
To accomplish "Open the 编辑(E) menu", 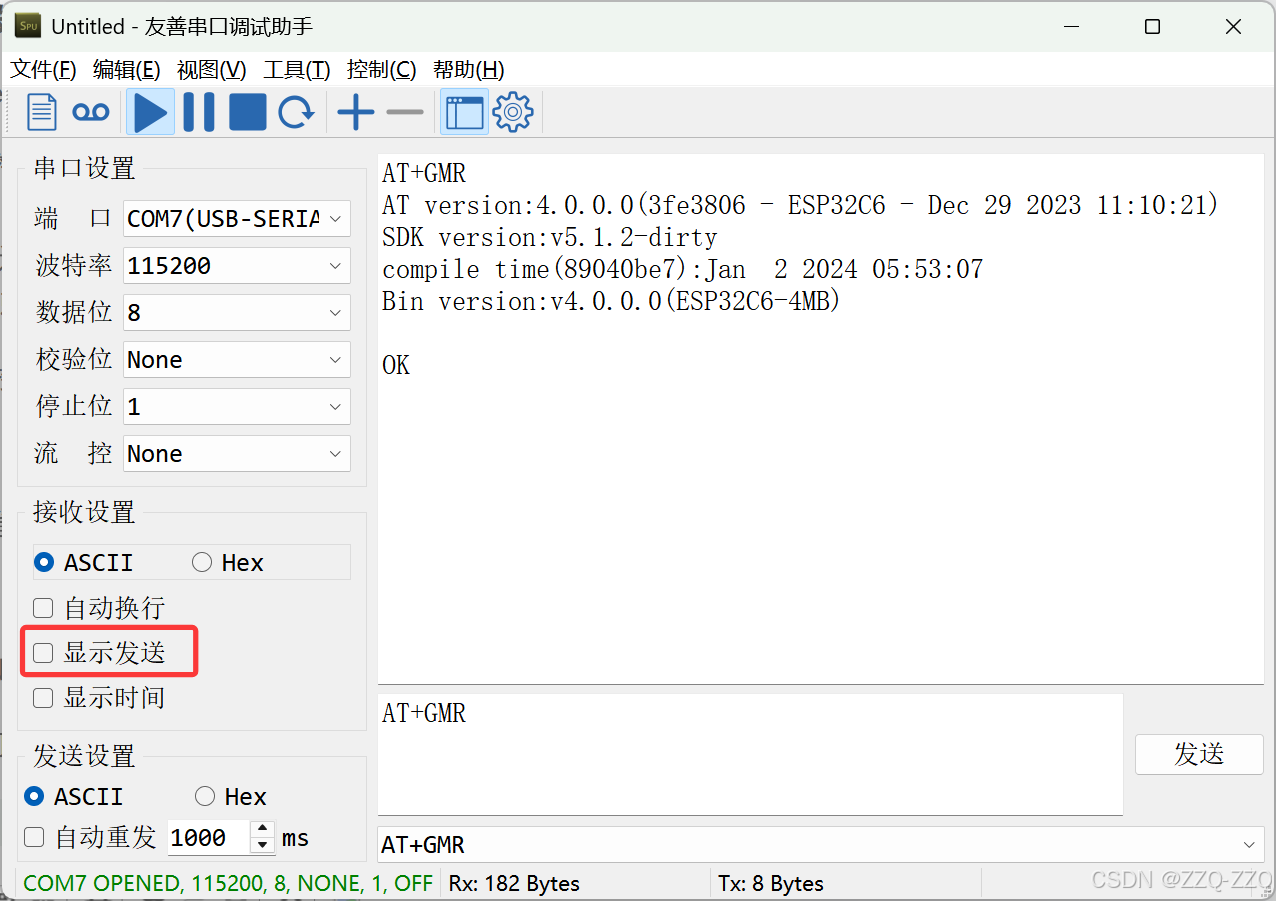I will click(127, 70).
